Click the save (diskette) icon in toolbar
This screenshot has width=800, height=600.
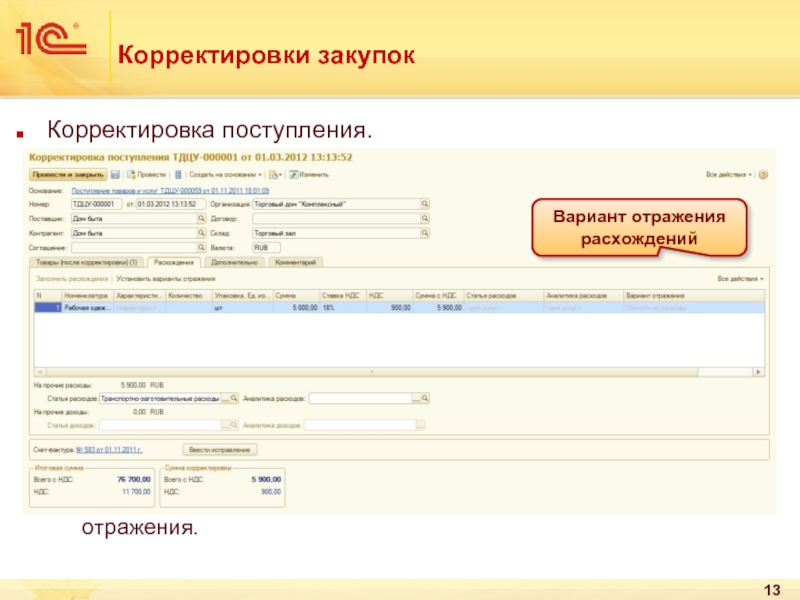pos(115,174)
